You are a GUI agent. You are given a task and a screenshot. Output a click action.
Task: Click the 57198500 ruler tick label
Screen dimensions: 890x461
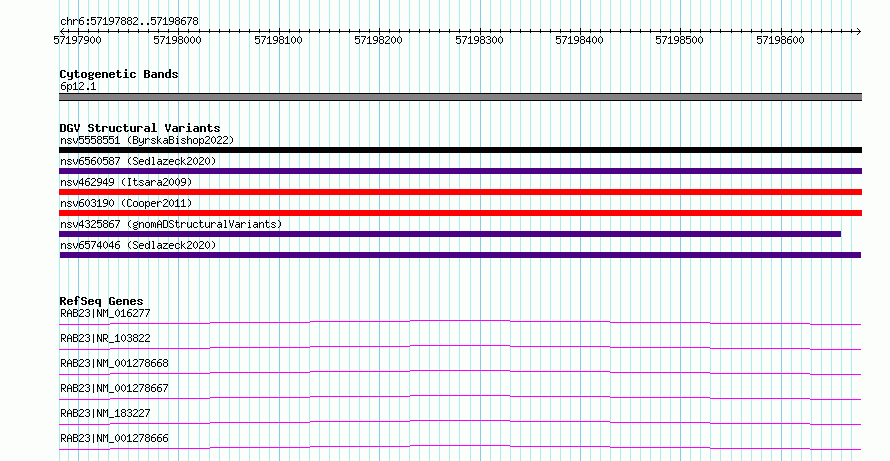click(679, 40)
